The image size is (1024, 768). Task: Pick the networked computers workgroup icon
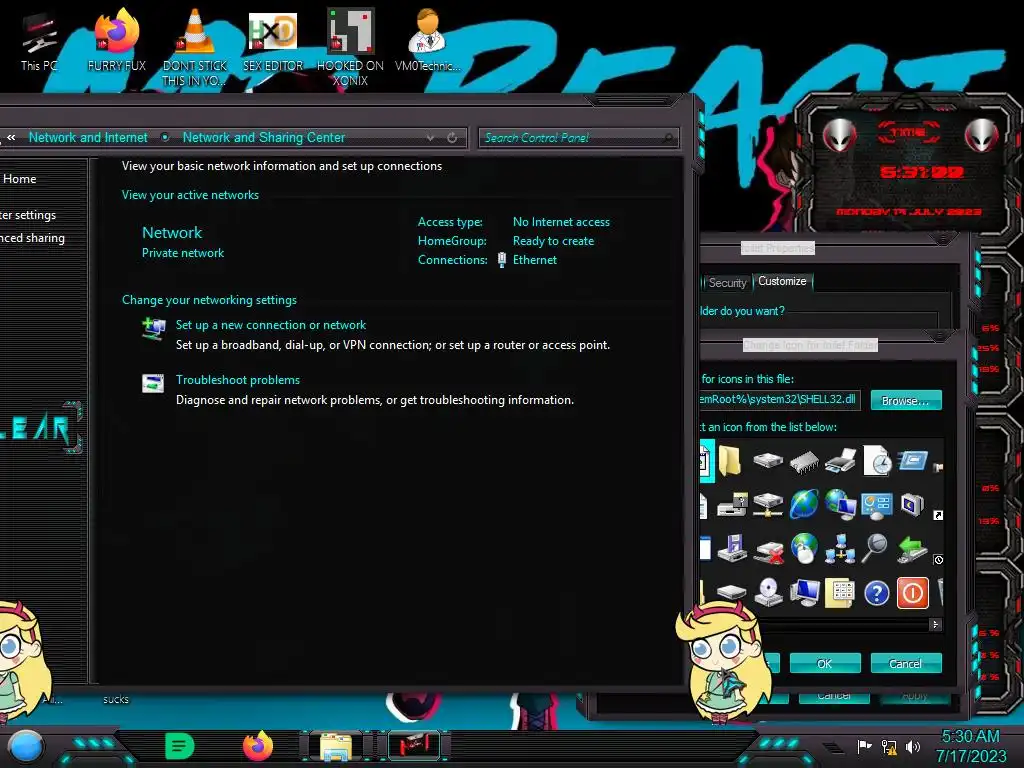(840, 549)
